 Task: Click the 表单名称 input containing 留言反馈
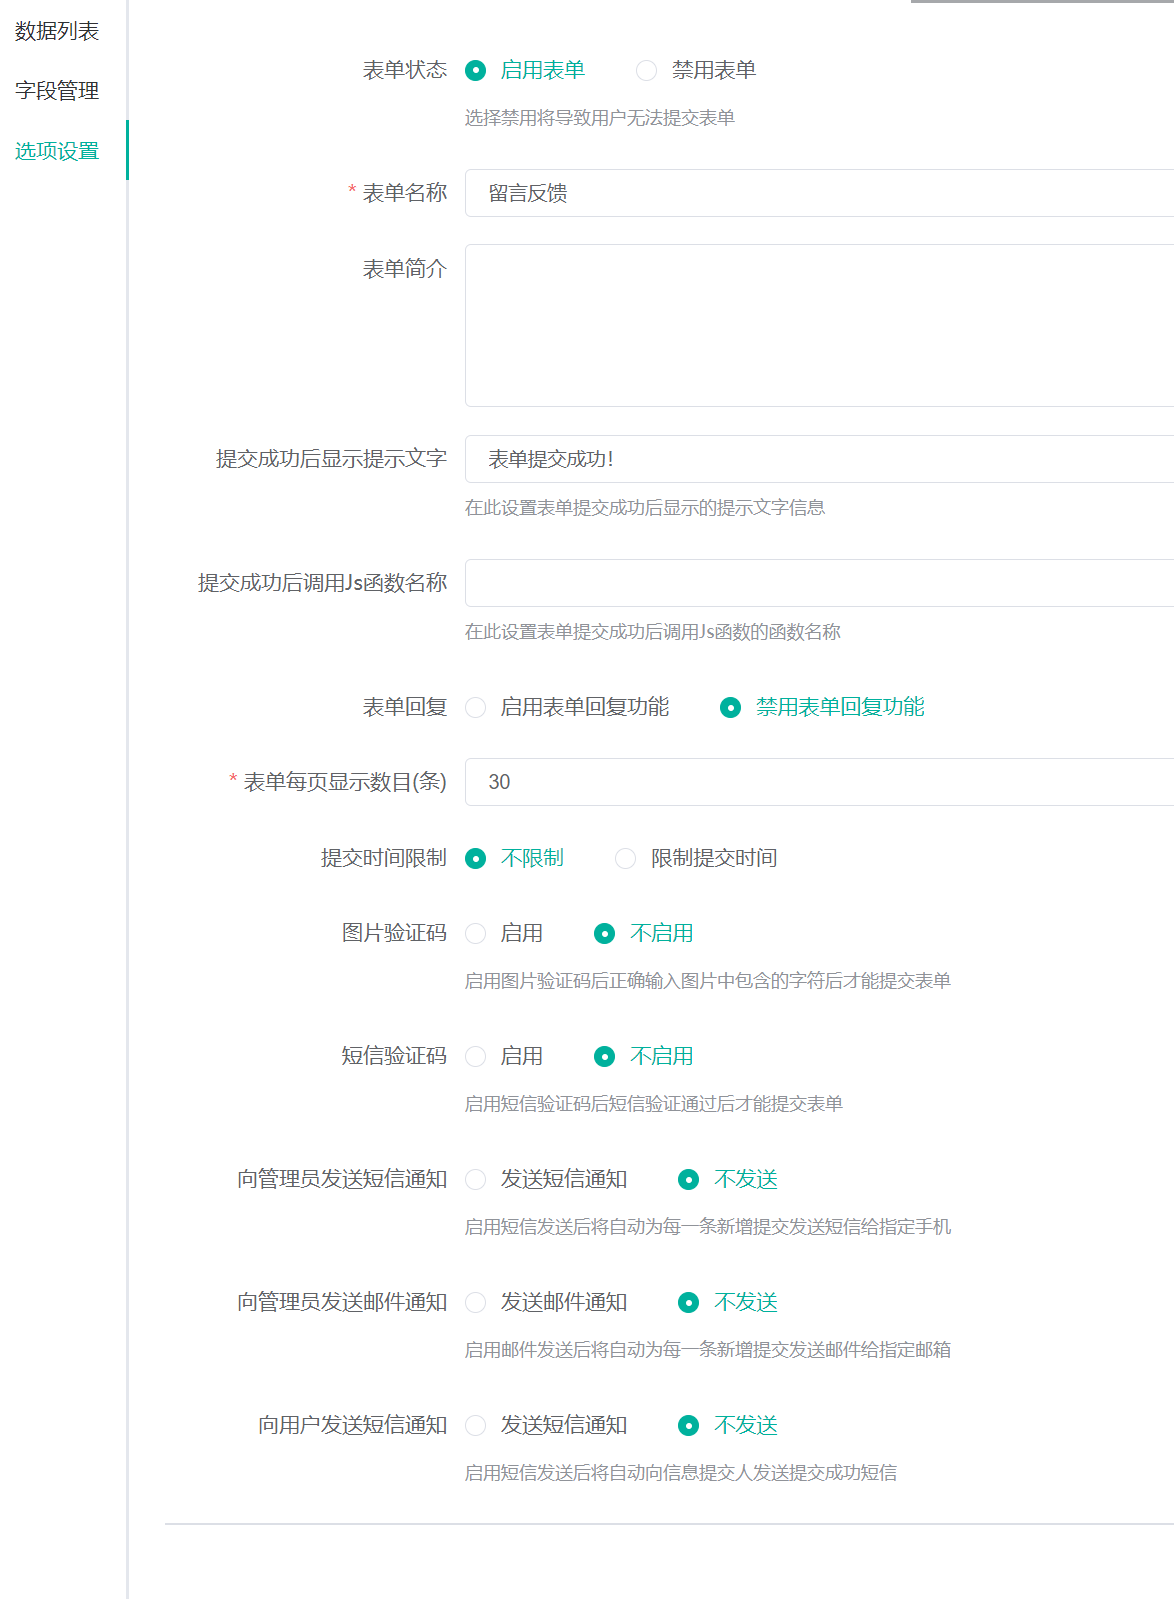click(818, 193)
